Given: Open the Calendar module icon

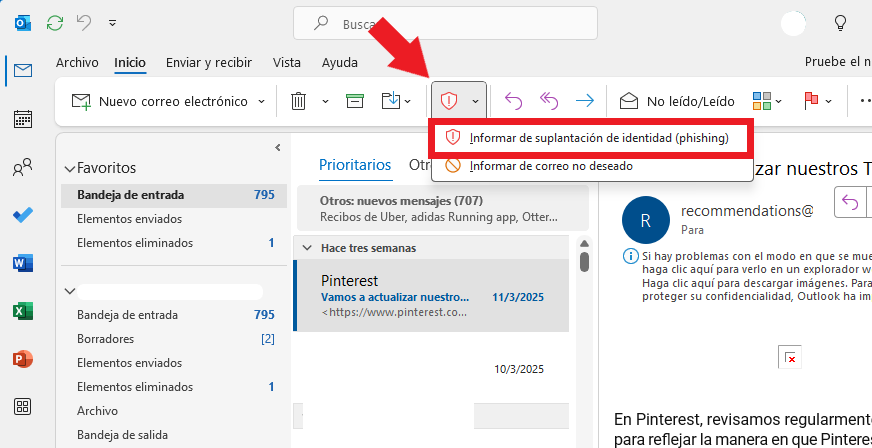Looking at the screenshot, I should (23, 119).
